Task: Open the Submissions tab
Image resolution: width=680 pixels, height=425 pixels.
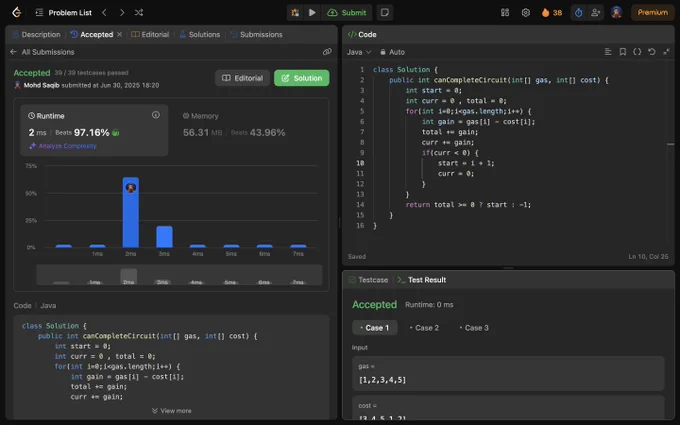Action: pos(256,34)
